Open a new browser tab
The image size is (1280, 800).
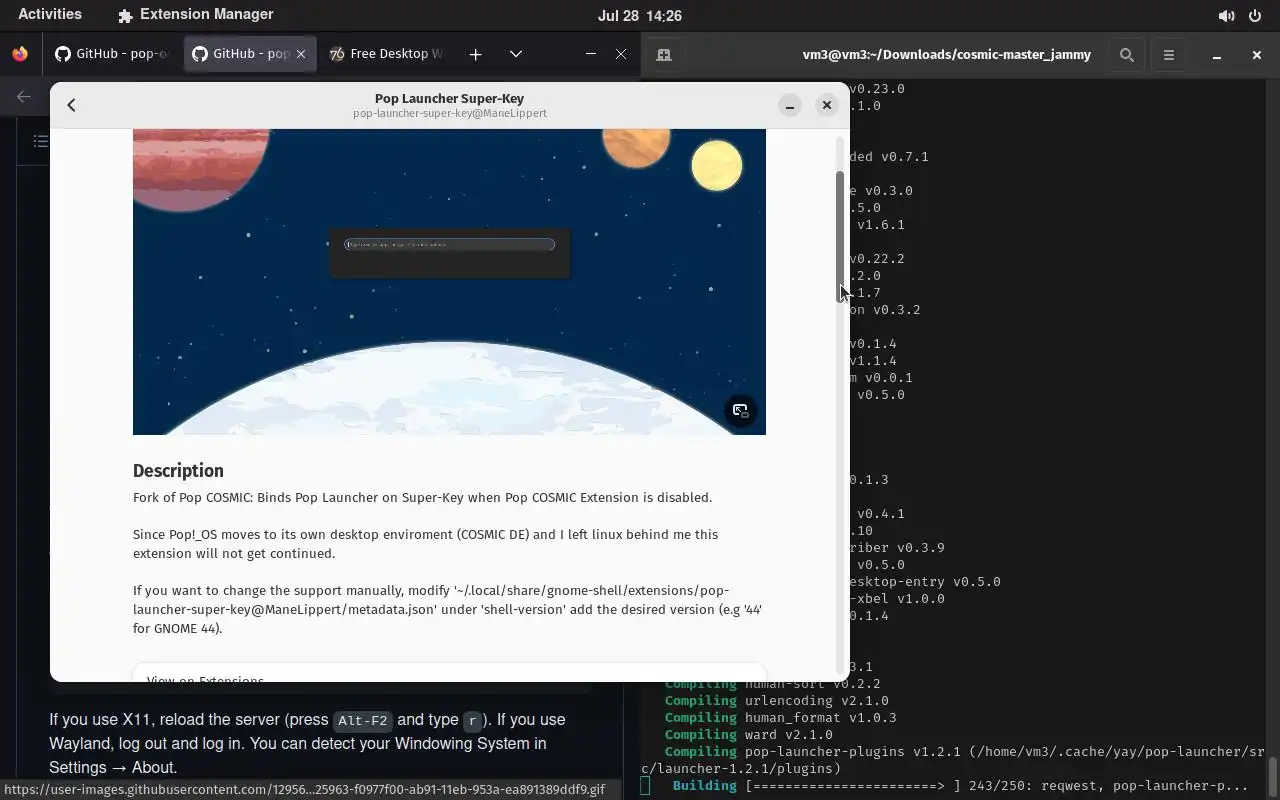[x=476, y=54]
